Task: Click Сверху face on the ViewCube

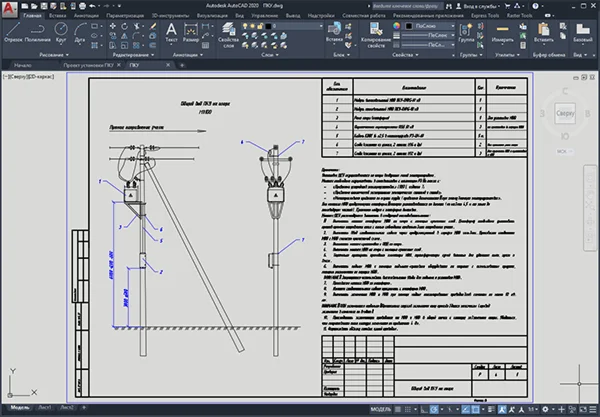Action: (x=565, y=113)
